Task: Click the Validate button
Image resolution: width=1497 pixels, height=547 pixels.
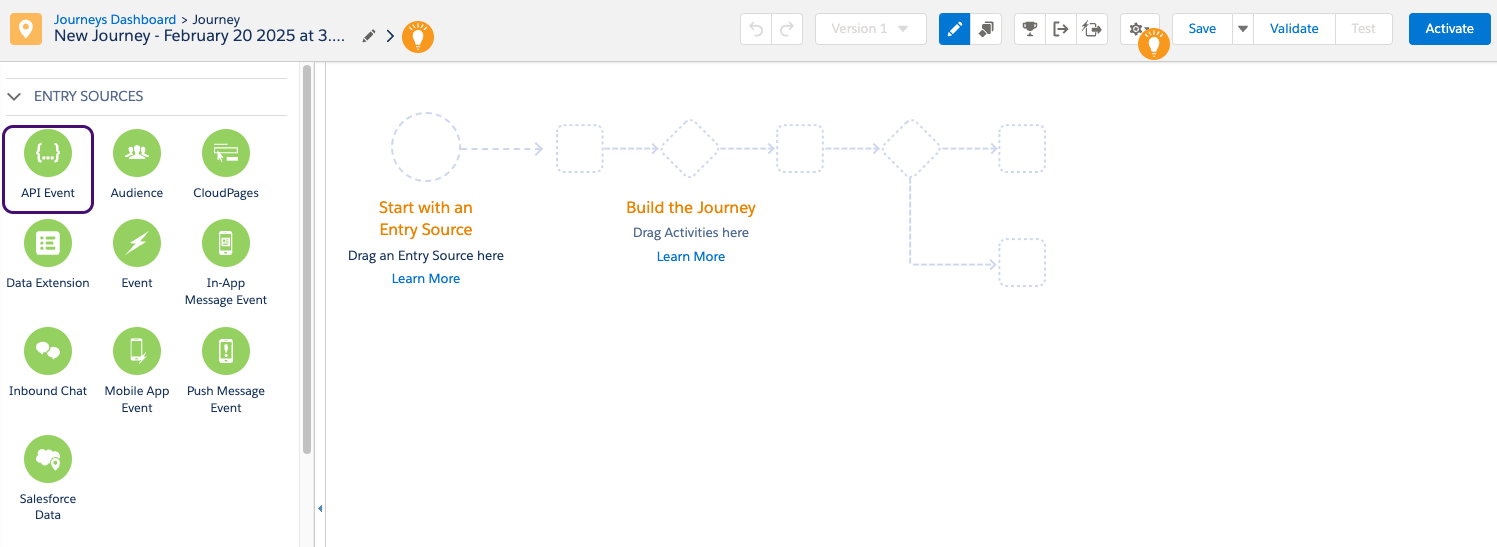Action: pos(1294,29)
